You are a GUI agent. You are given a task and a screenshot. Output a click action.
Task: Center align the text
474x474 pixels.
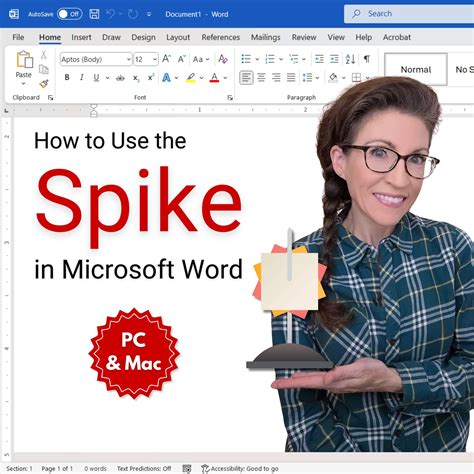[261, 78]
